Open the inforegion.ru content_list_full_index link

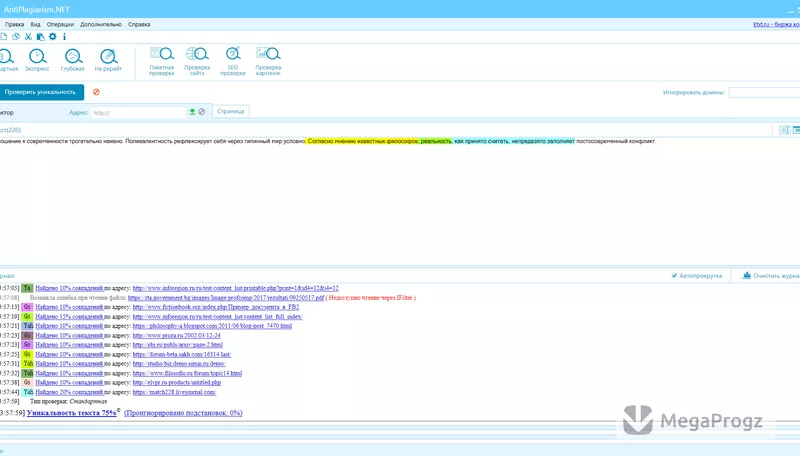tap(217, 317)
